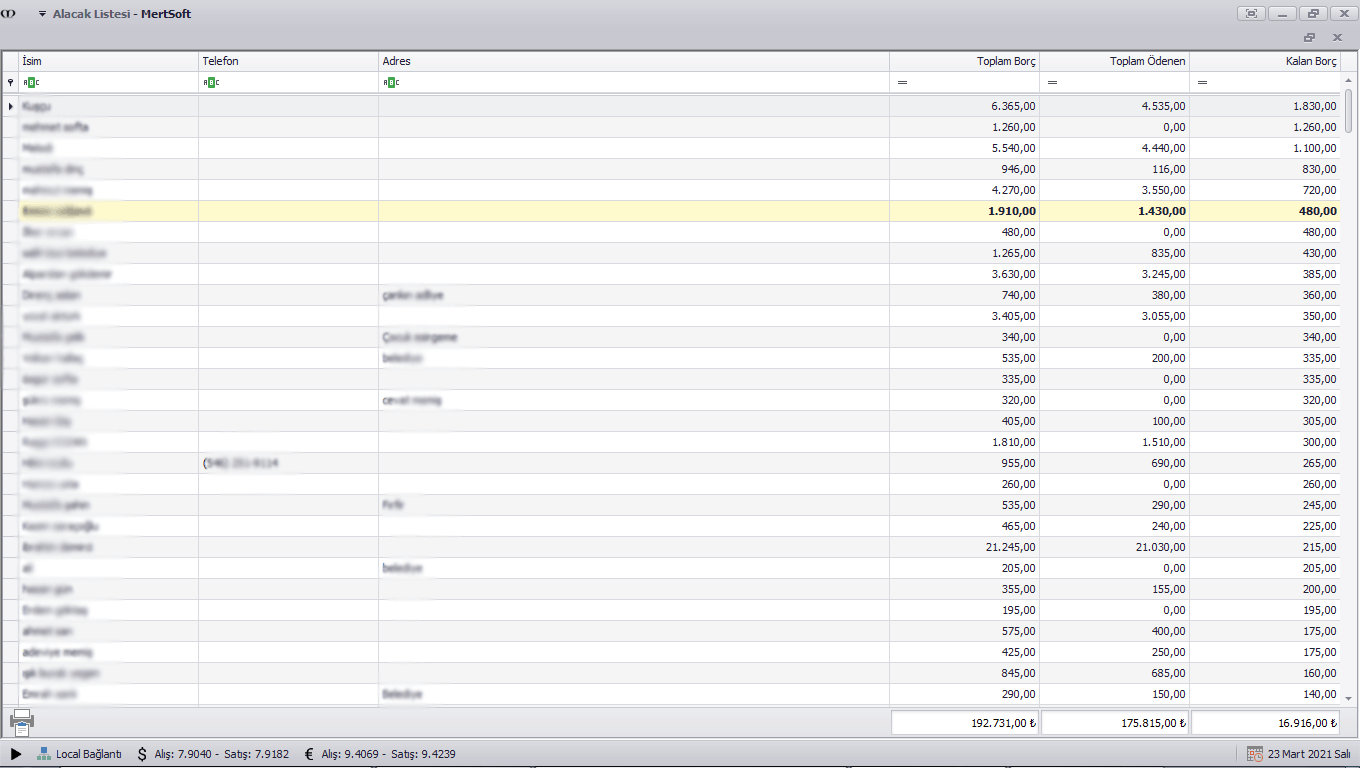Open the İsim filter condition selector
This screenshot has width=1360, height=768.
pyautogui.click(x=30, y=82)
